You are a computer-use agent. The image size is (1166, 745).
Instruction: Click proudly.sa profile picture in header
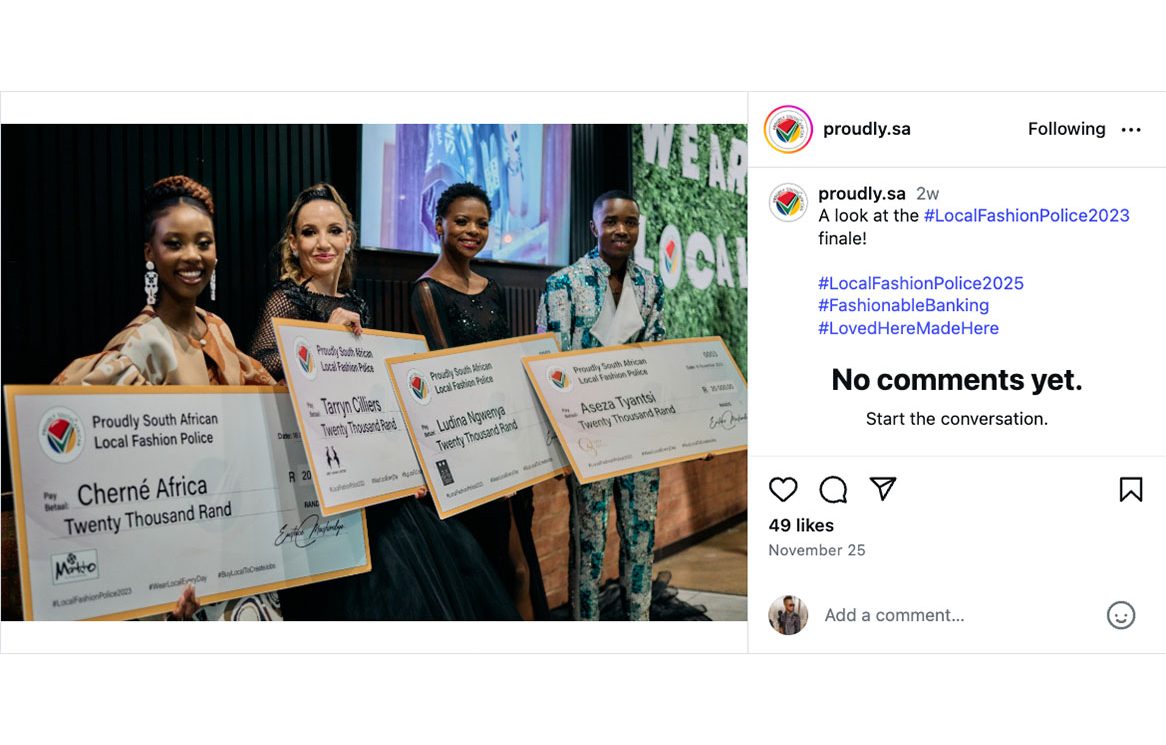(788, 130)
